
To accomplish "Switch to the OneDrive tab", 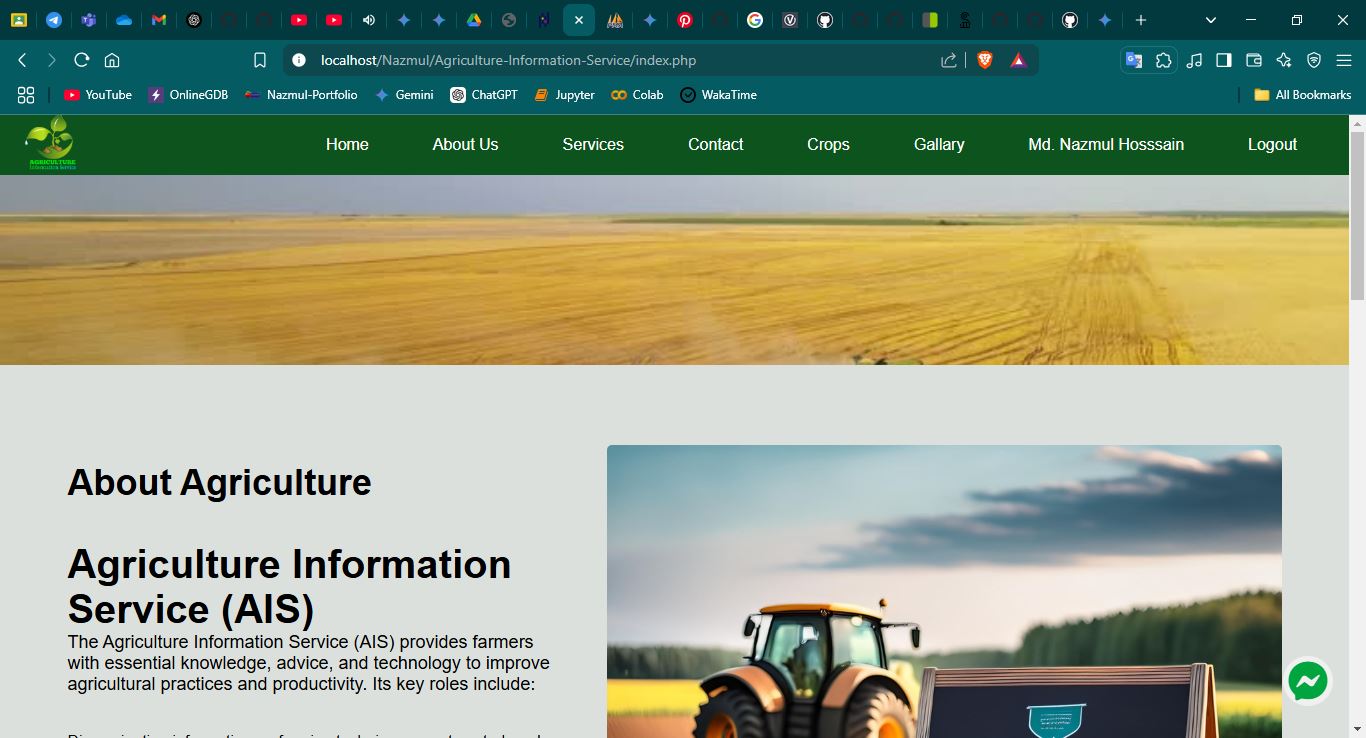I will 124,20.
